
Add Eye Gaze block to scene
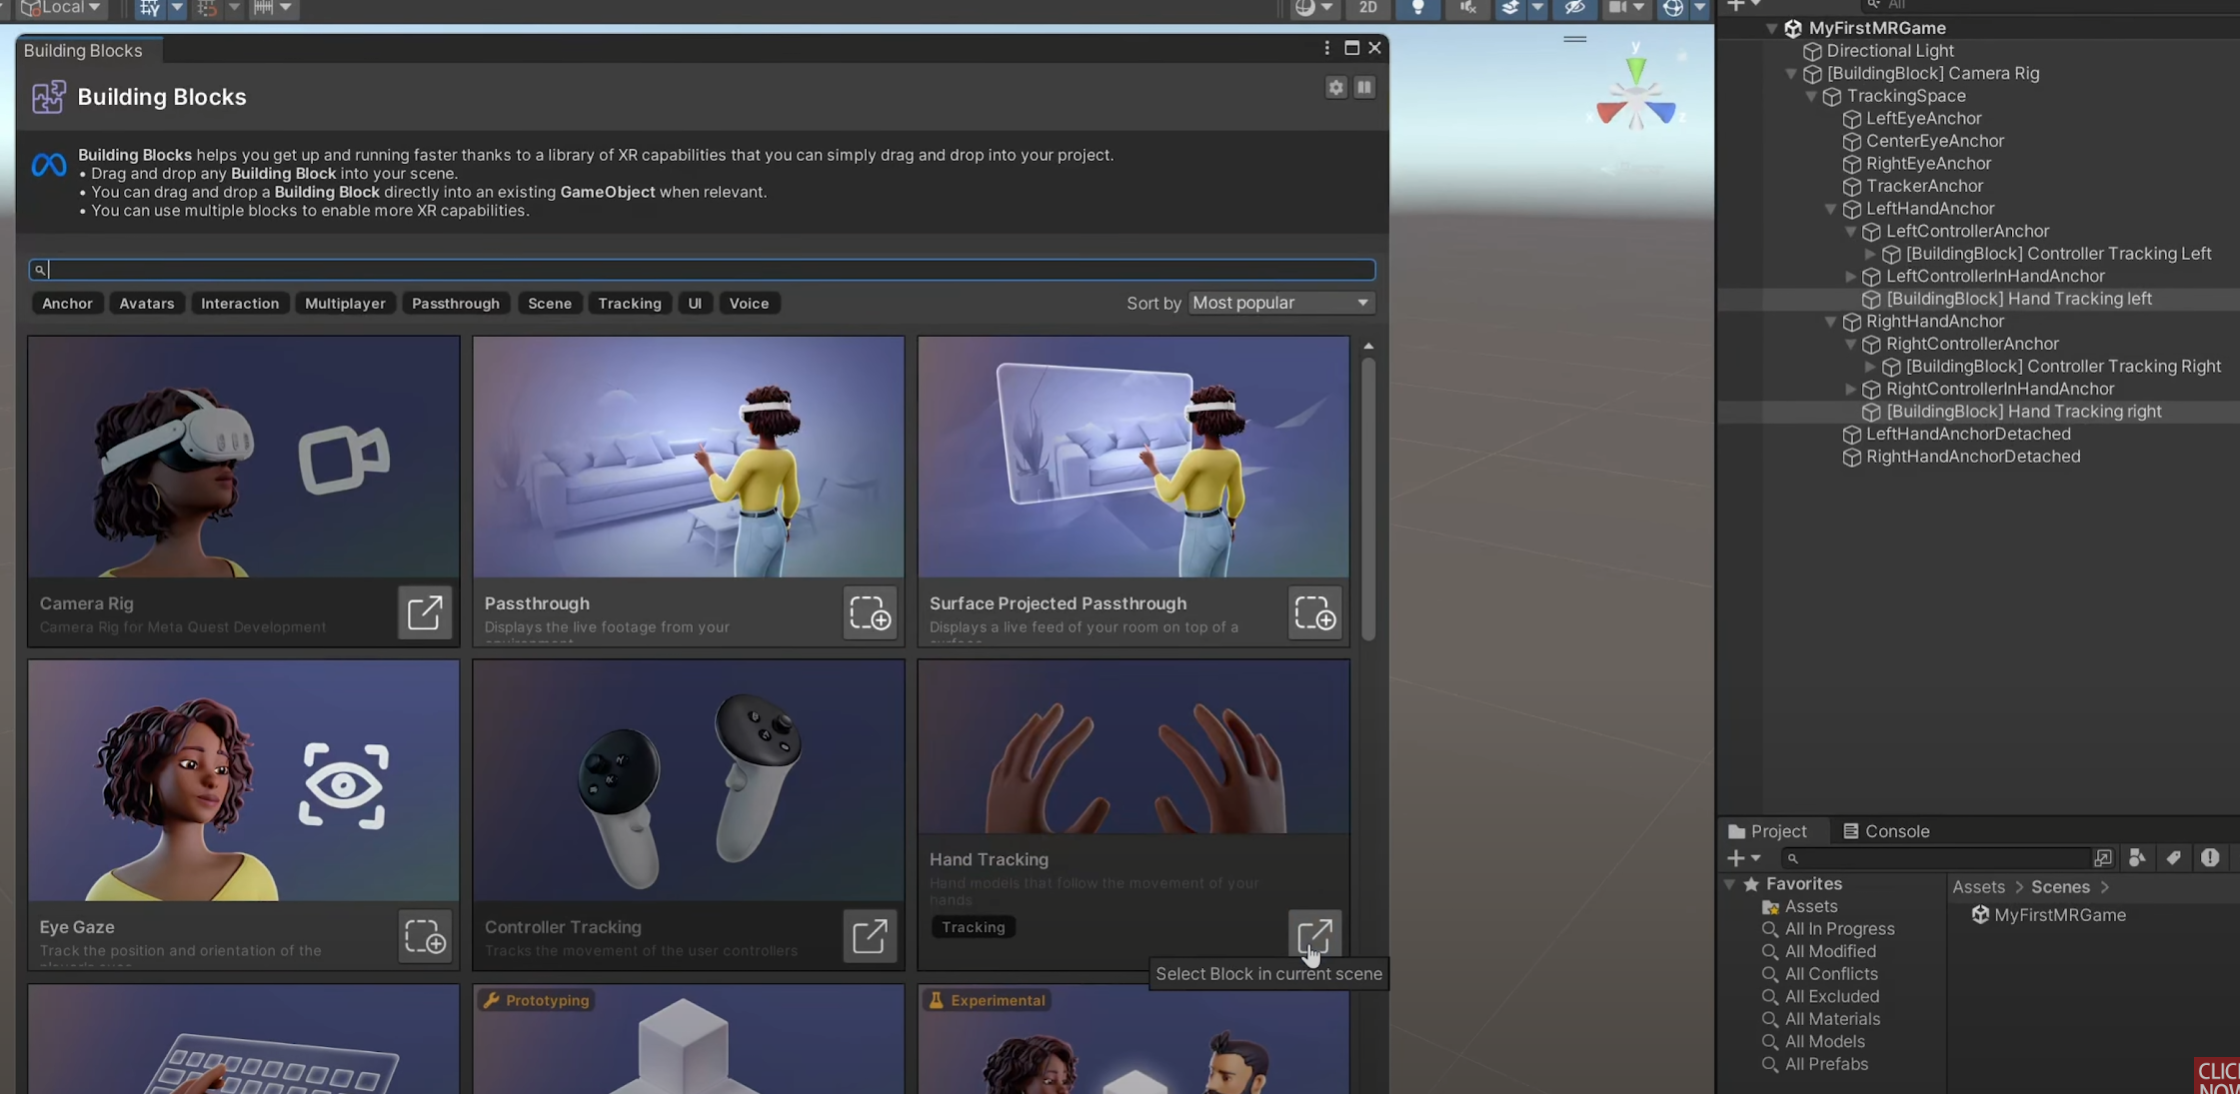(x=424, y=937)
